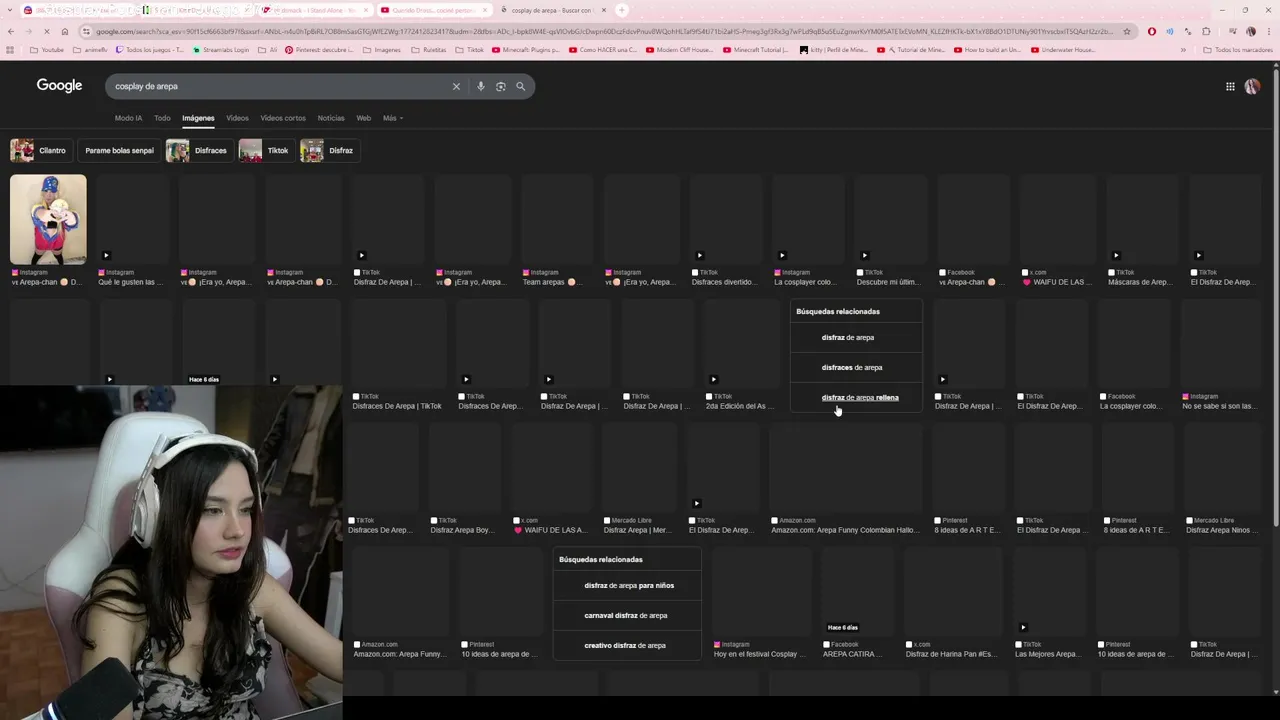Open the Tiktok bookmark folder

(469, 50)
